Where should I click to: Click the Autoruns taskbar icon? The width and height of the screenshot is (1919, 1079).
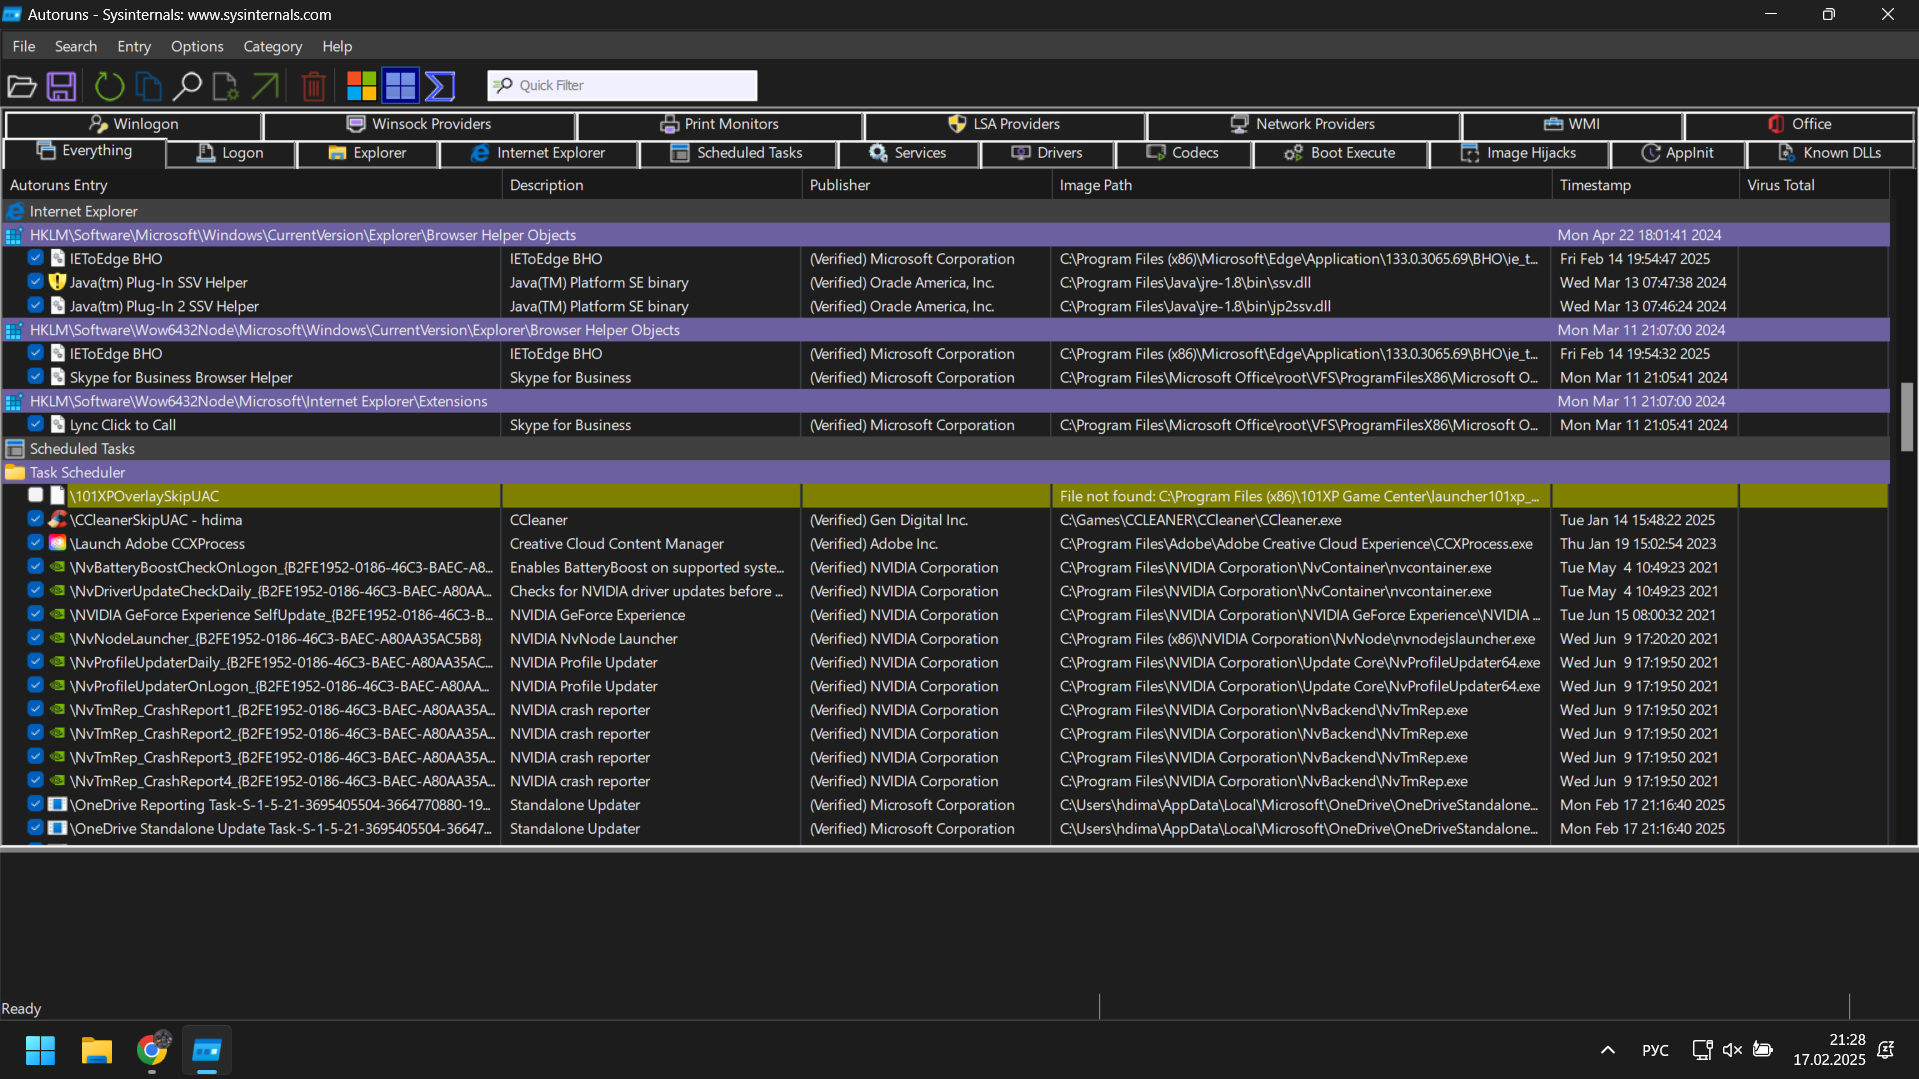coord(207,1050)
